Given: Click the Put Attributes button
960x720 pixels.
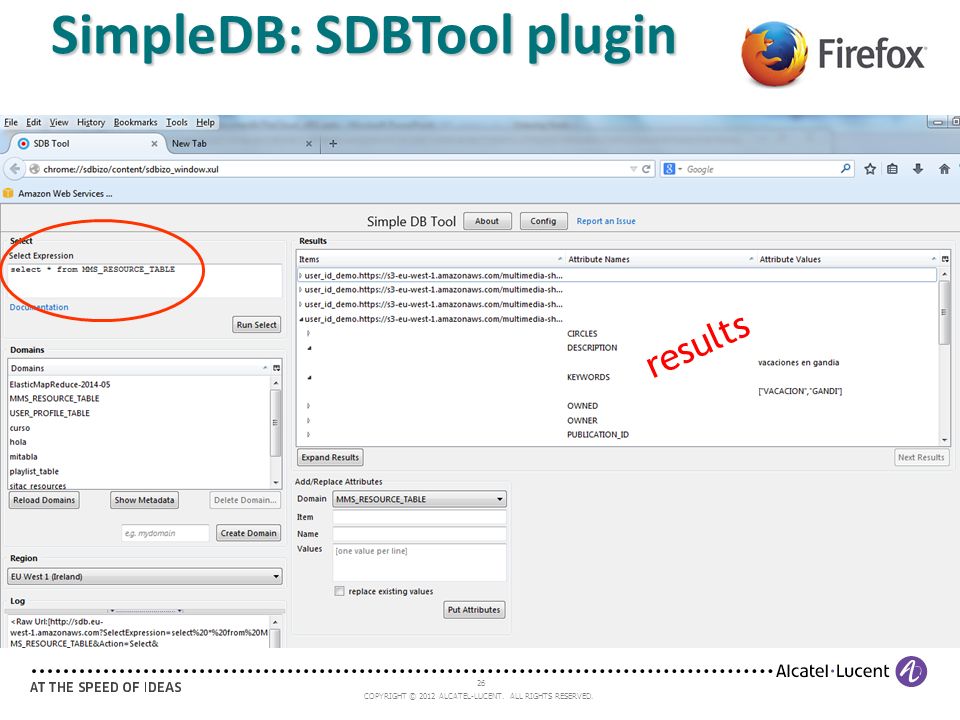Looking at the screenshot, I should coord(474,610).
